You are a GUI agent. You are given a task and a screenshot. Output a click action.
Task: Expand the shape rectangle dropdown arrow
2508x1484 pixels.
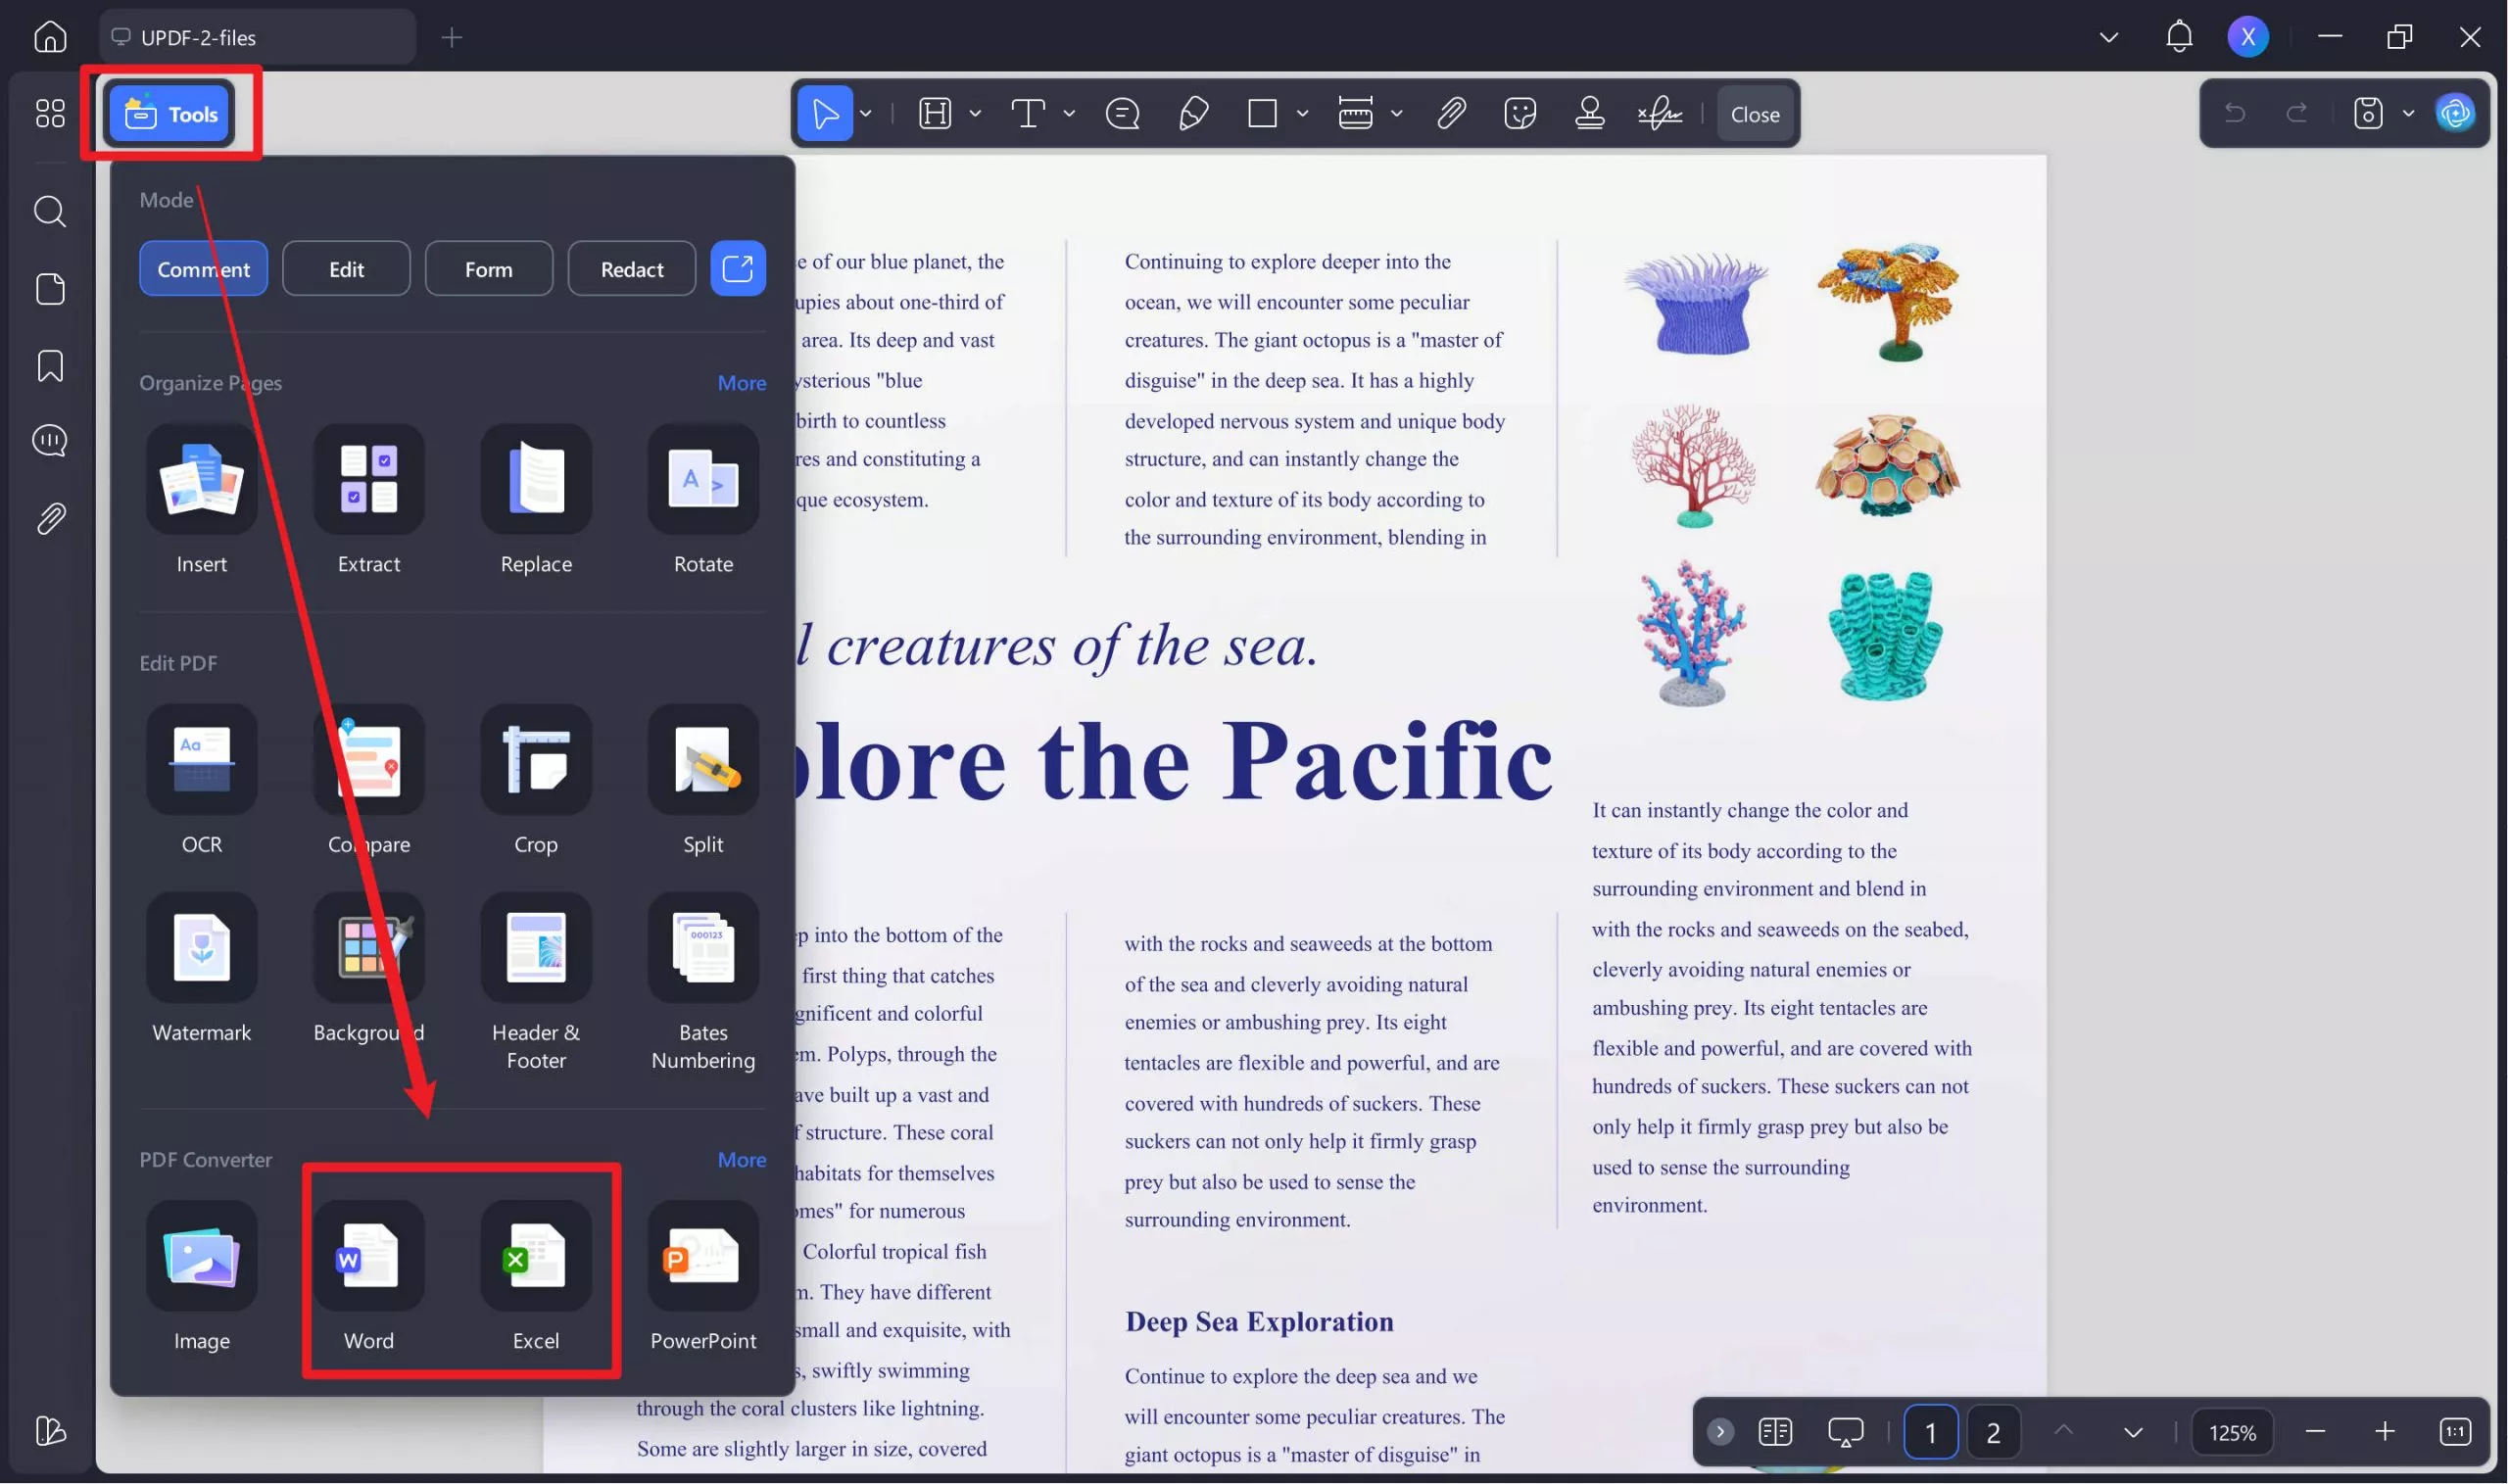pyautogui.click(x=1302, y=114)
